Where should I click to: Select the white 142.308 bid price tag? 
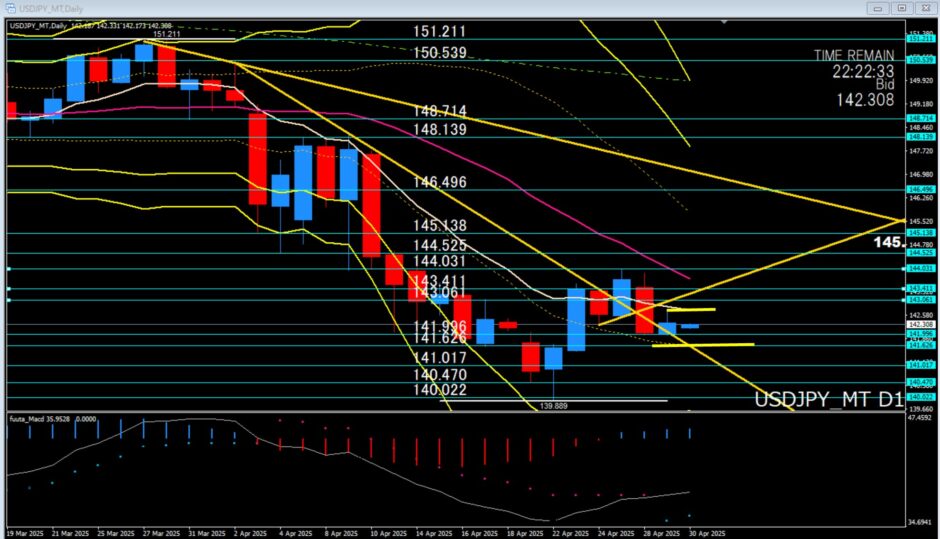coord(920,325)
